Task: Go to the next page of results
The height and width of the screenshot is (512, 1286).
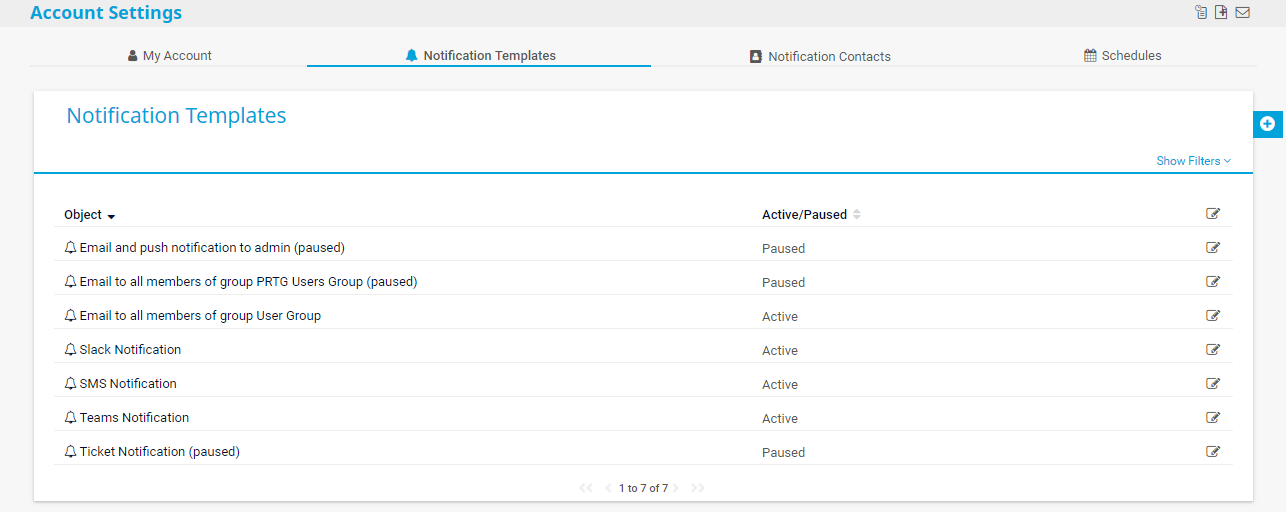Action: 676,488
